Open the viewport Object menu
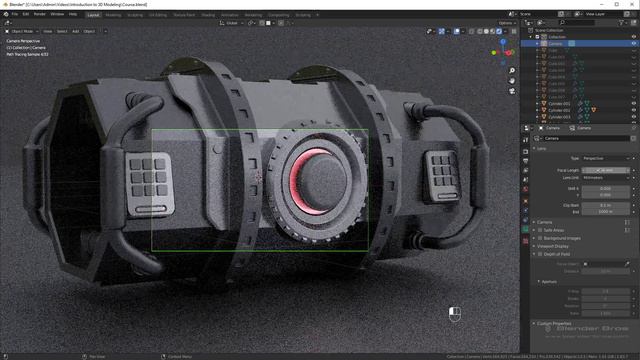This screenshot has height=360, width=640. tap(89, 31)
